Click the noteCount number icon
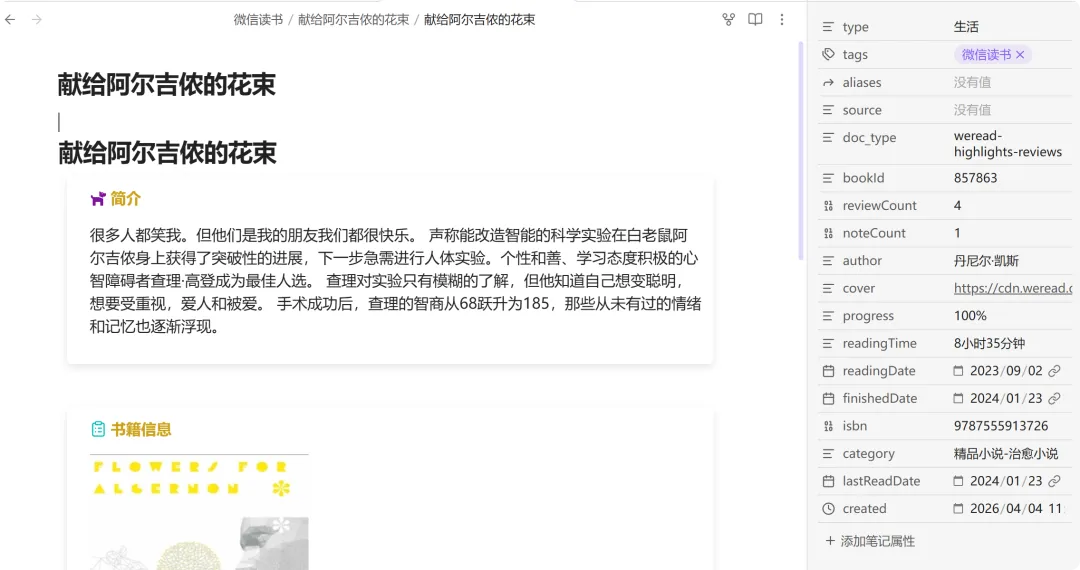 pyautogui.click(x=828, y=233)
